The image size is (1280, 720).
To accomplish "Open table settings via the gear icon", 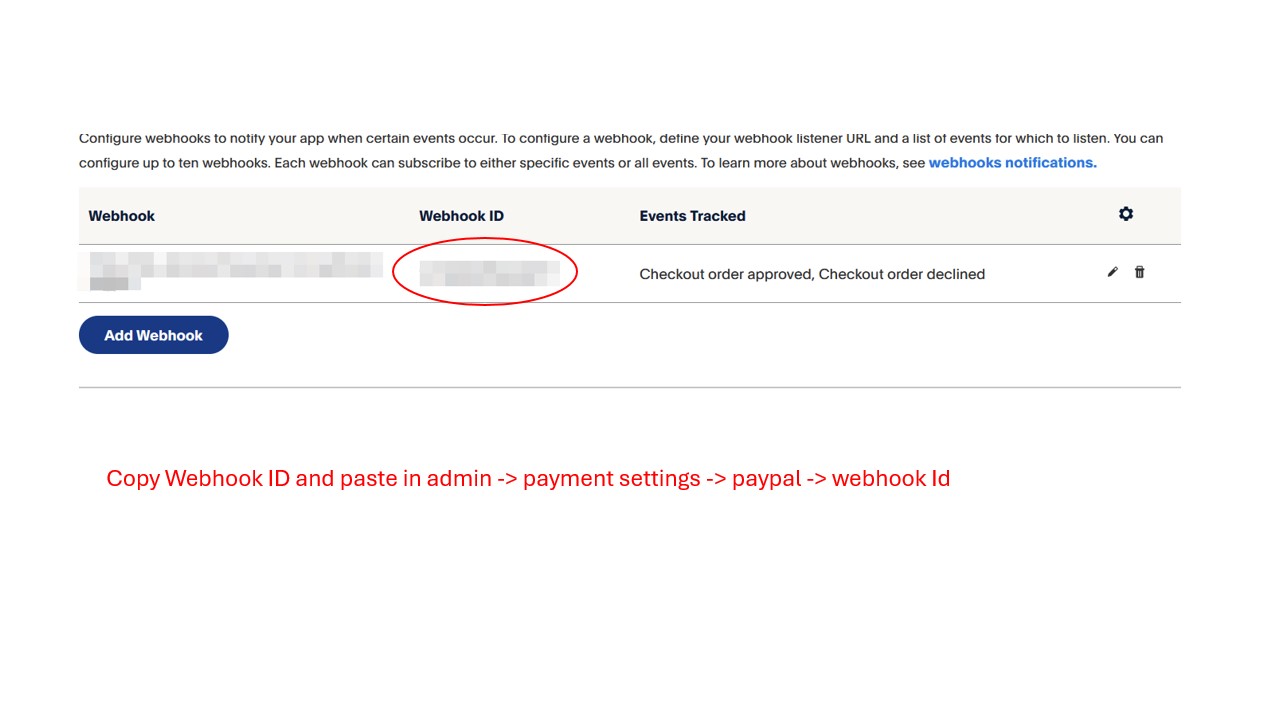I will pos(1126,213).
